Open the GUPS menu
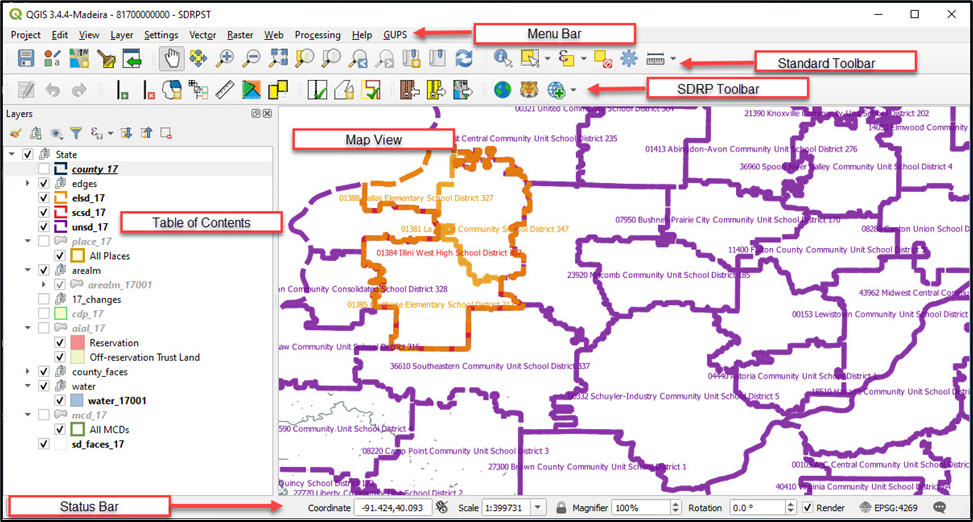 tap(395, 35)
